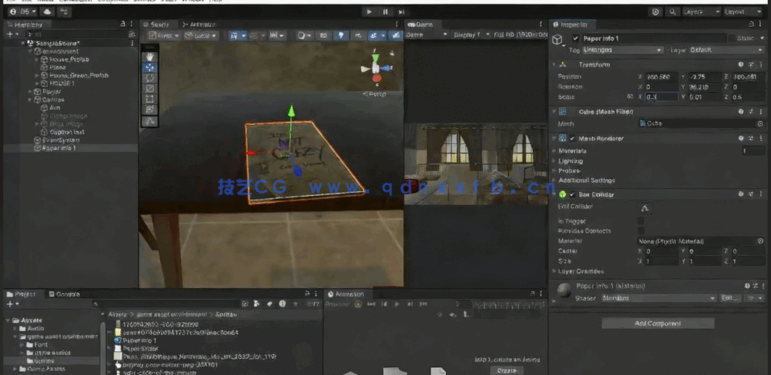Viewport: 771px width, 375px height.
Task: Open the Mesh object picker circle
Action: [760, 124]
